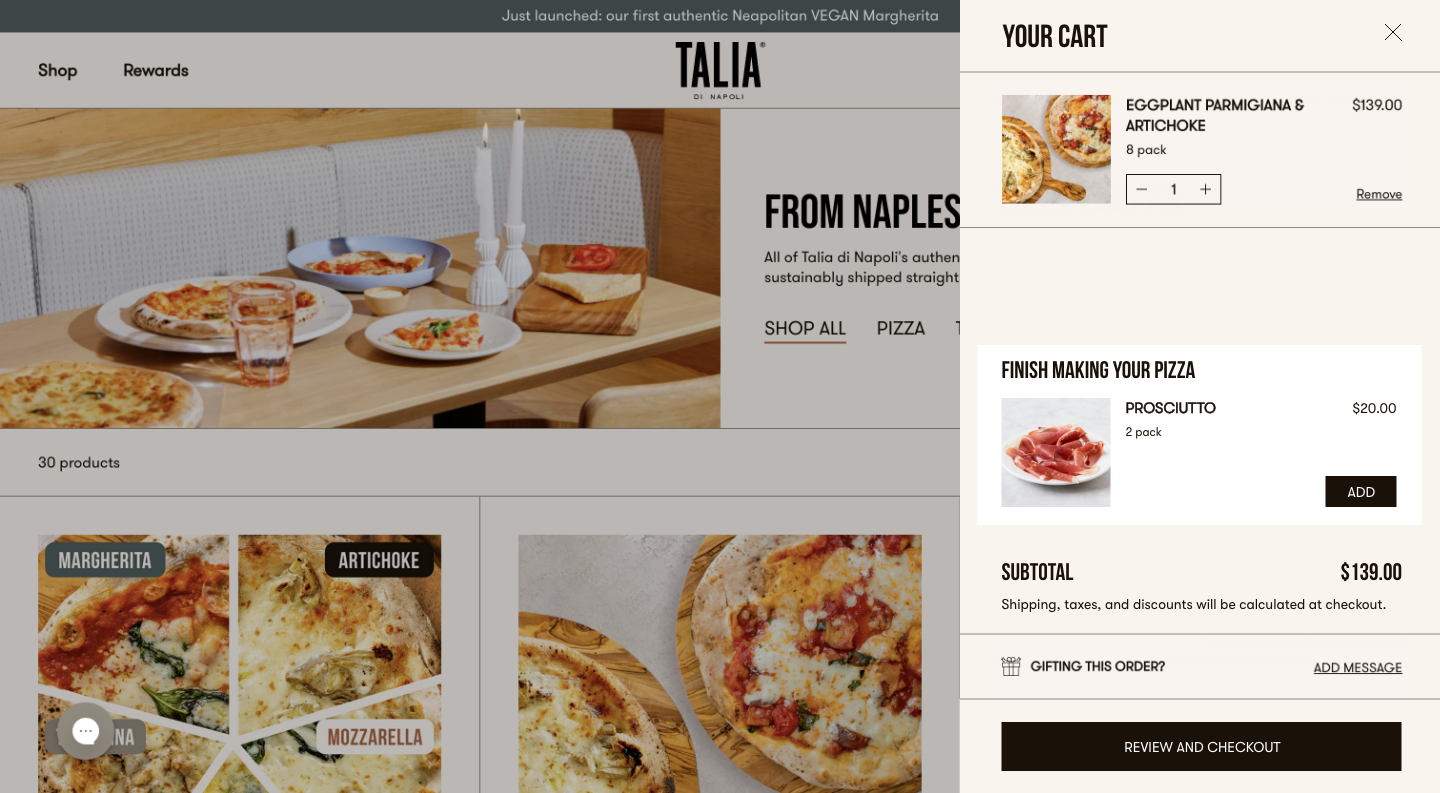Decrease Eggplant Parmigiana quantity with minus icon

[1142, 189]
